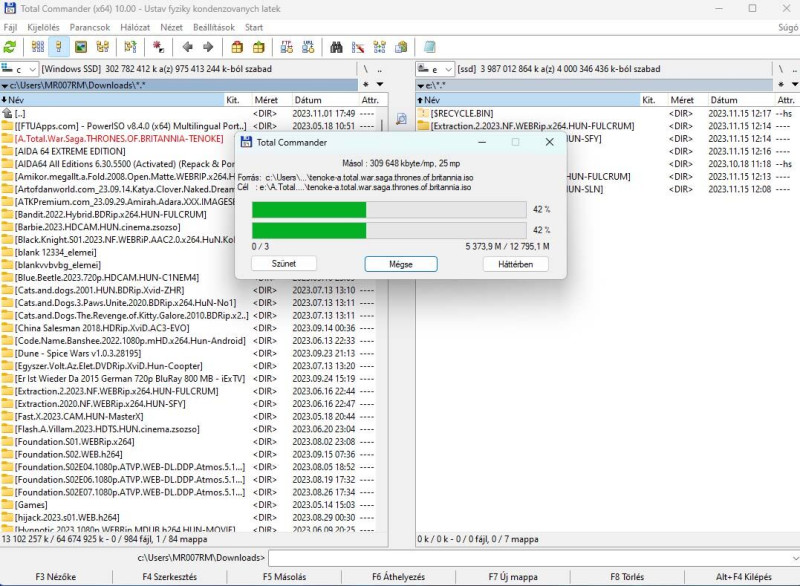Screen dimensions: 800x586
Task: Open left panel favorites asterisk menu
Action: coord(366,85)
